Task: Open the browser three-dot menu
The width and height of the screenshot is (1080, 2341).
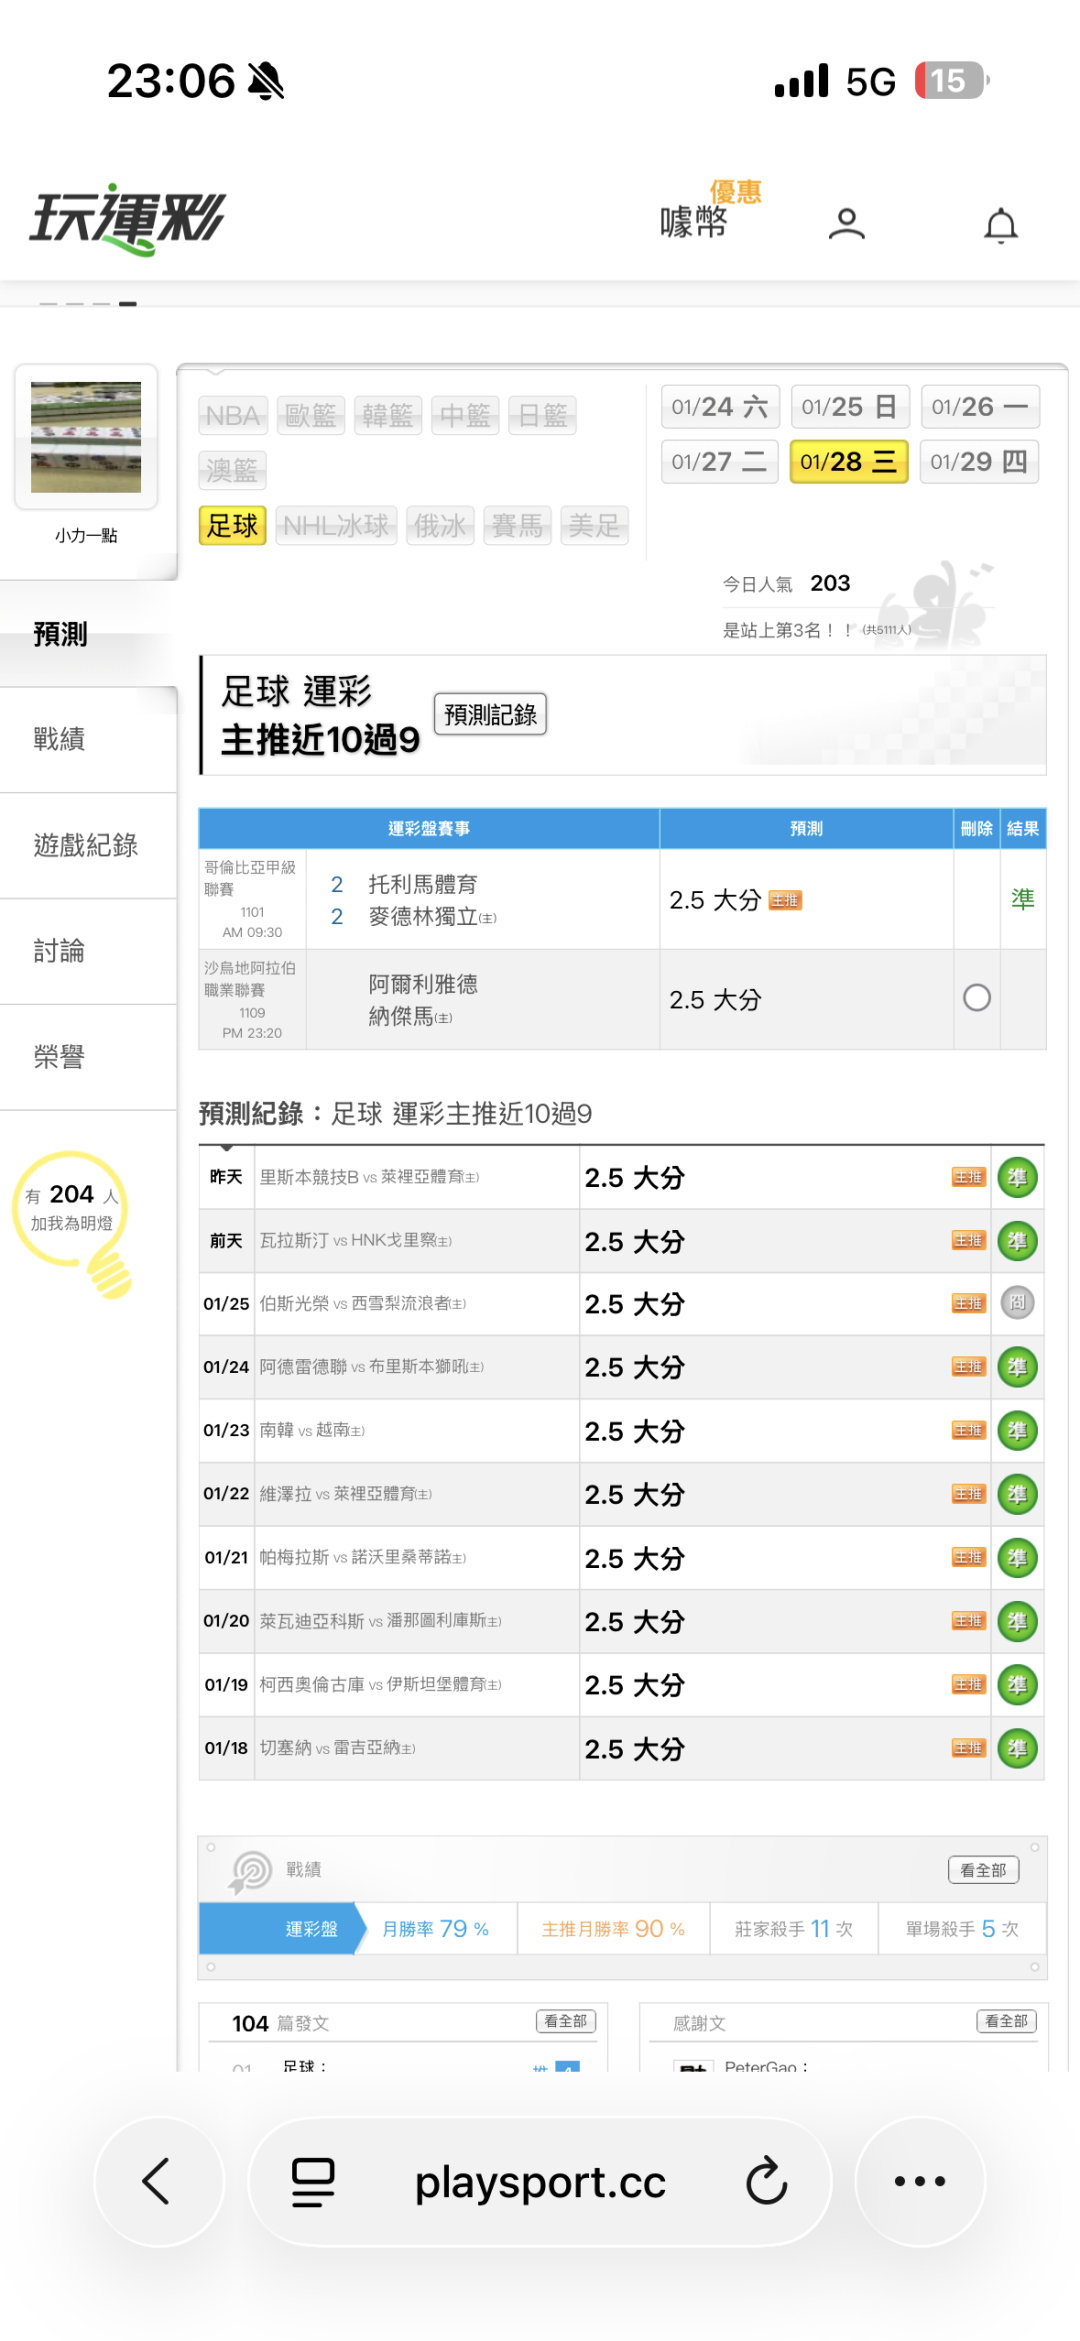Action: [x=919, y=2181]
